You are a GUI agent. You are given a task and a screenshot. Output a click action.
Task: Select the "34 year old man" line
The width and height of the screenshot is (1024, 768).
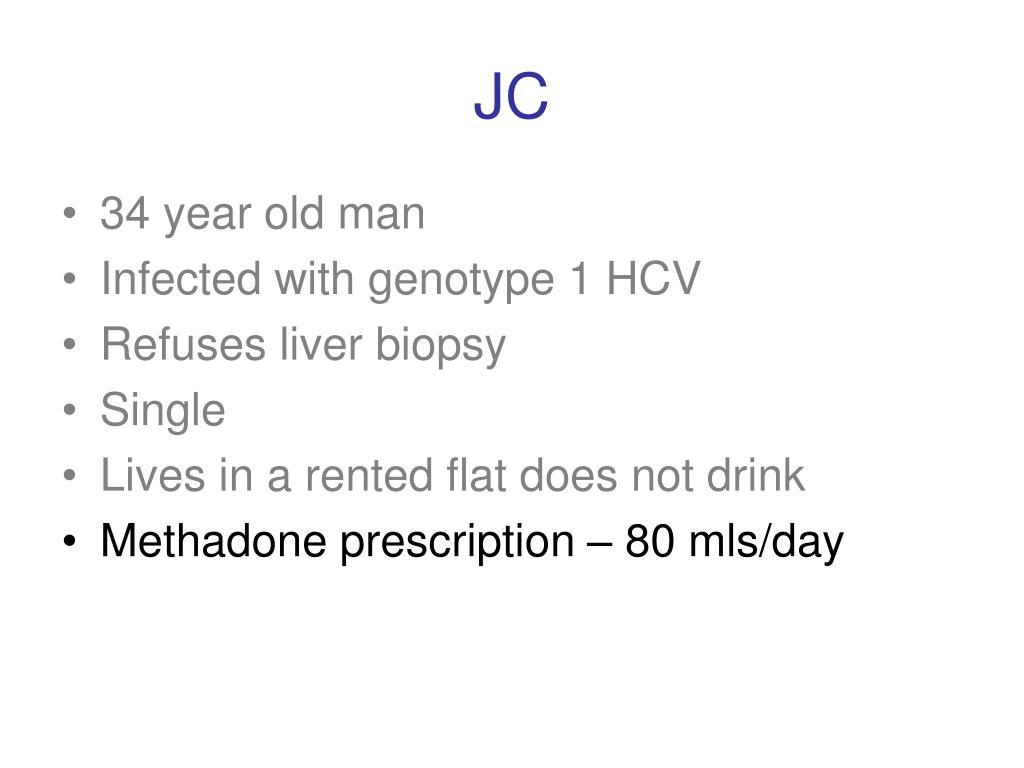coord(263,214)
